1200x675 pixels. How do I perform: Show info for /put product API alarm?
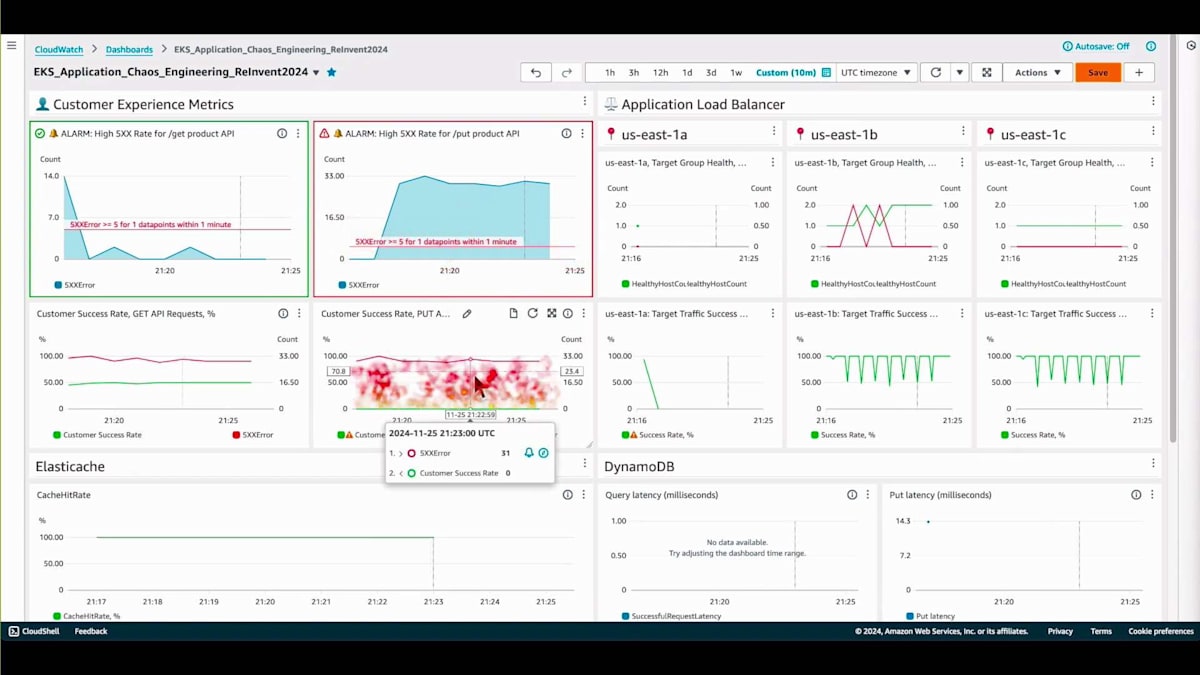click(567, 133)
